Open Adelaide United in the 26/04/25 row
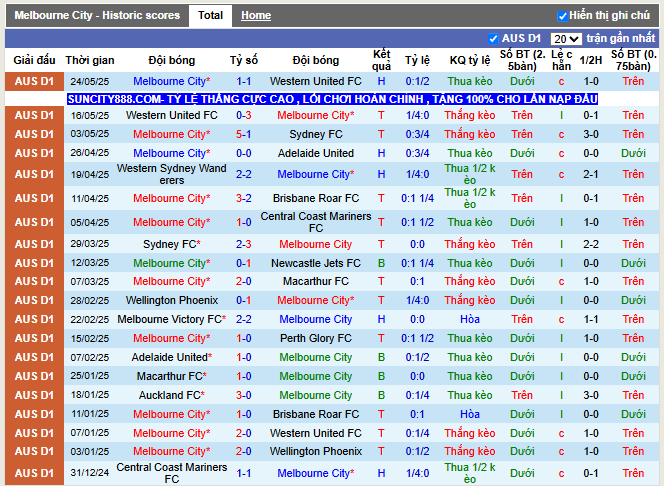 pos(315,153)
